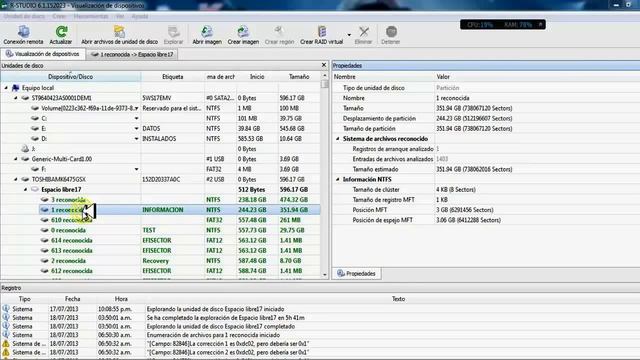Click the CPU/RAM monitor widget
The height and width of the screenshot is (360, 640).
[x=503, y=24]
